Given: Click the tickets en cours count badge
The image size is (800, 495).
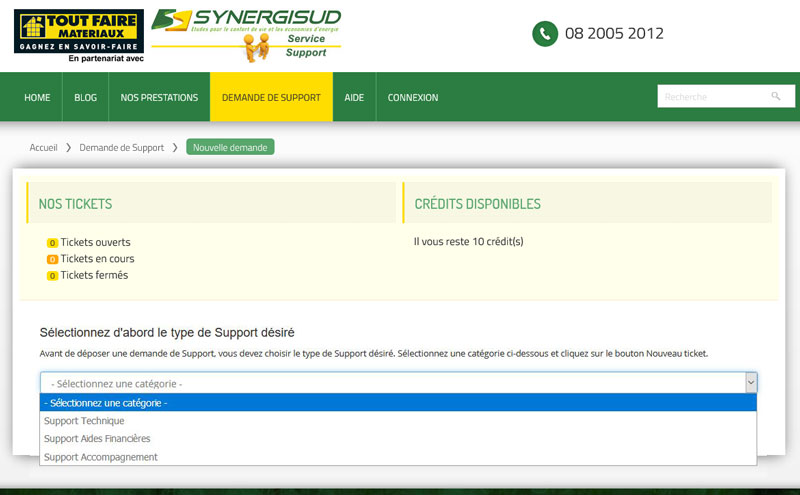Looking at the screenshot, I should [x=52, y=260].
